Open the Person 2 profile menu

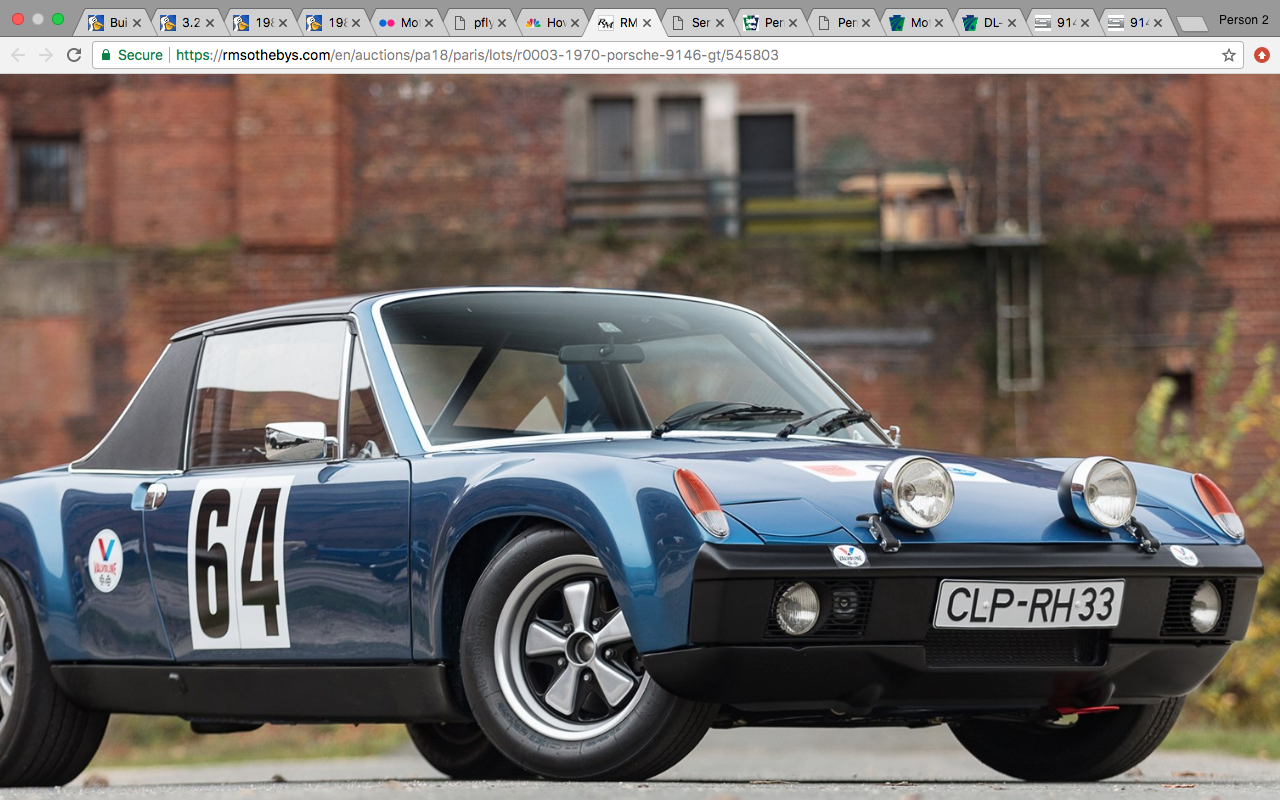(x=1243, y=20)
